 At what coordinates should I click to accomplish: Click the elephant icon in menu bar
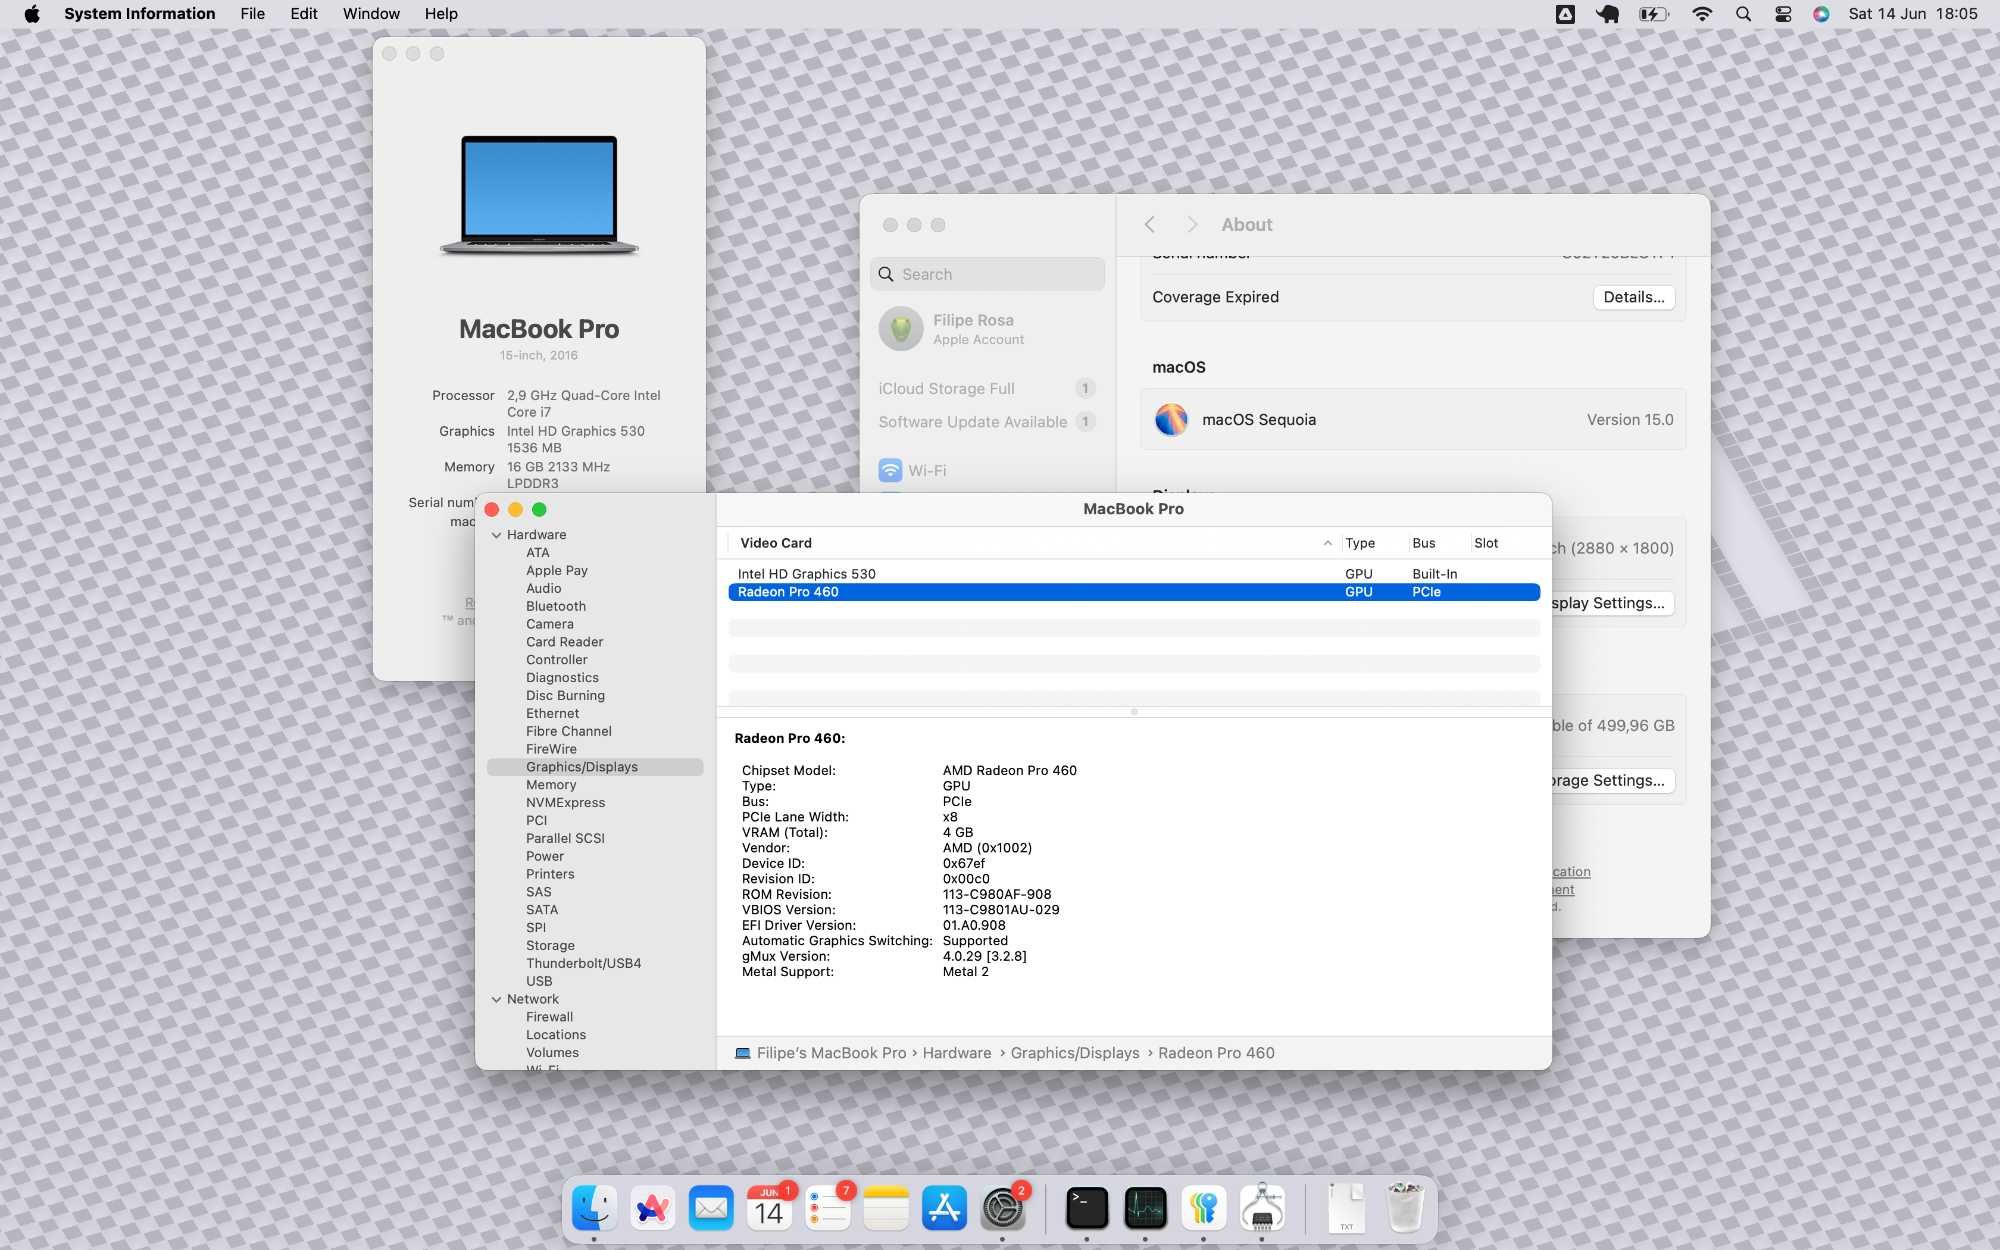click(1608, 14)
